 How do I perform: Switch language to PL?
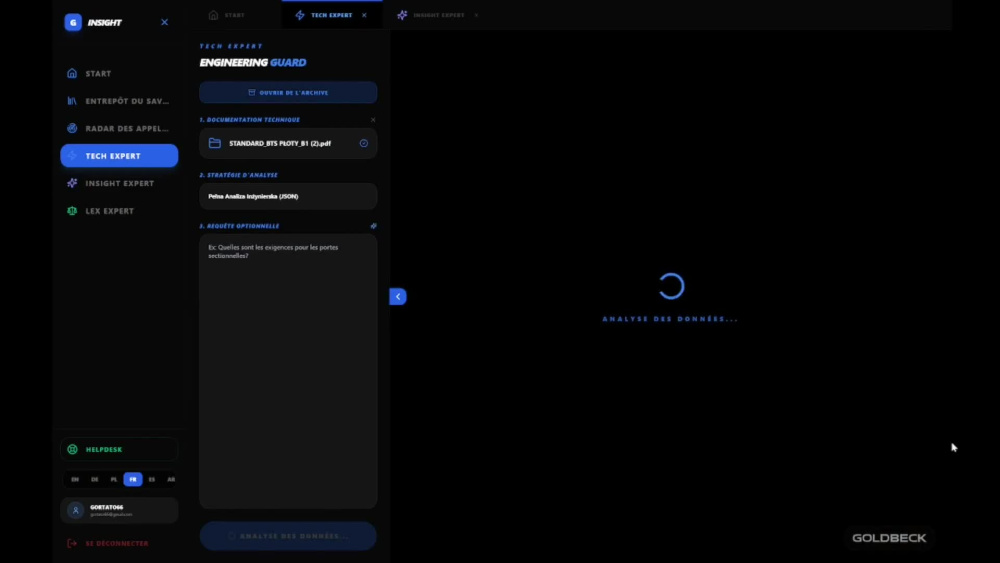pyautogui.click(x=114, y=479)
